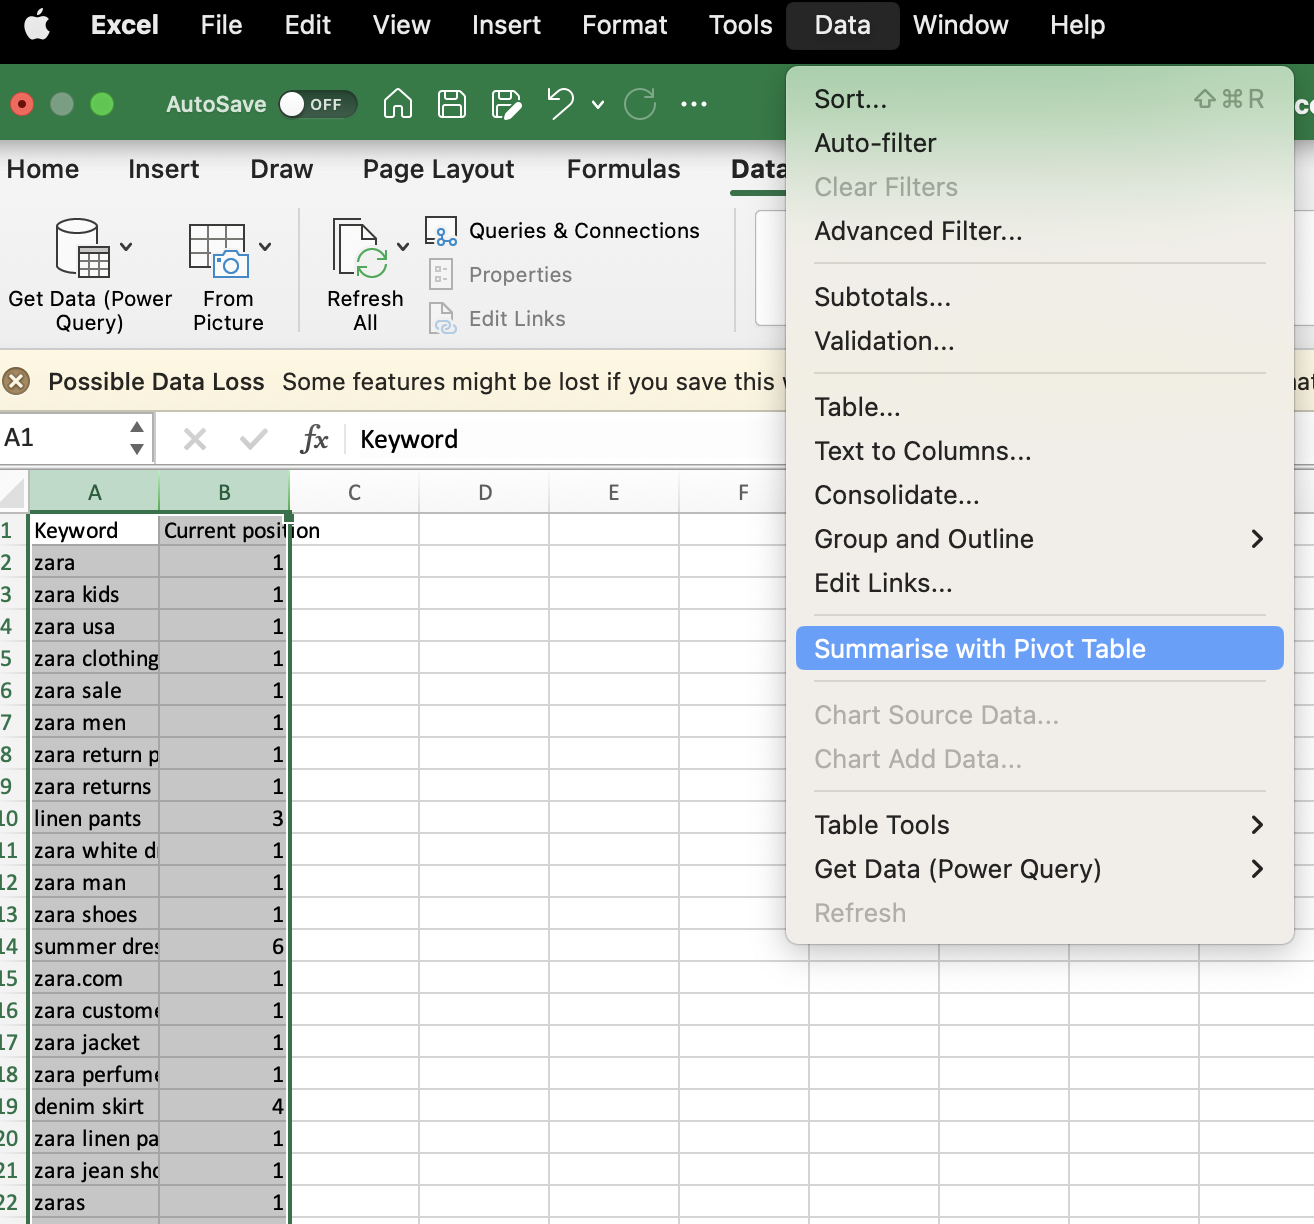Image resolution: width=1314 pixels, height=1224 pixels.
Task: Click the Refresh All icon
Action: tap(360, 248)
